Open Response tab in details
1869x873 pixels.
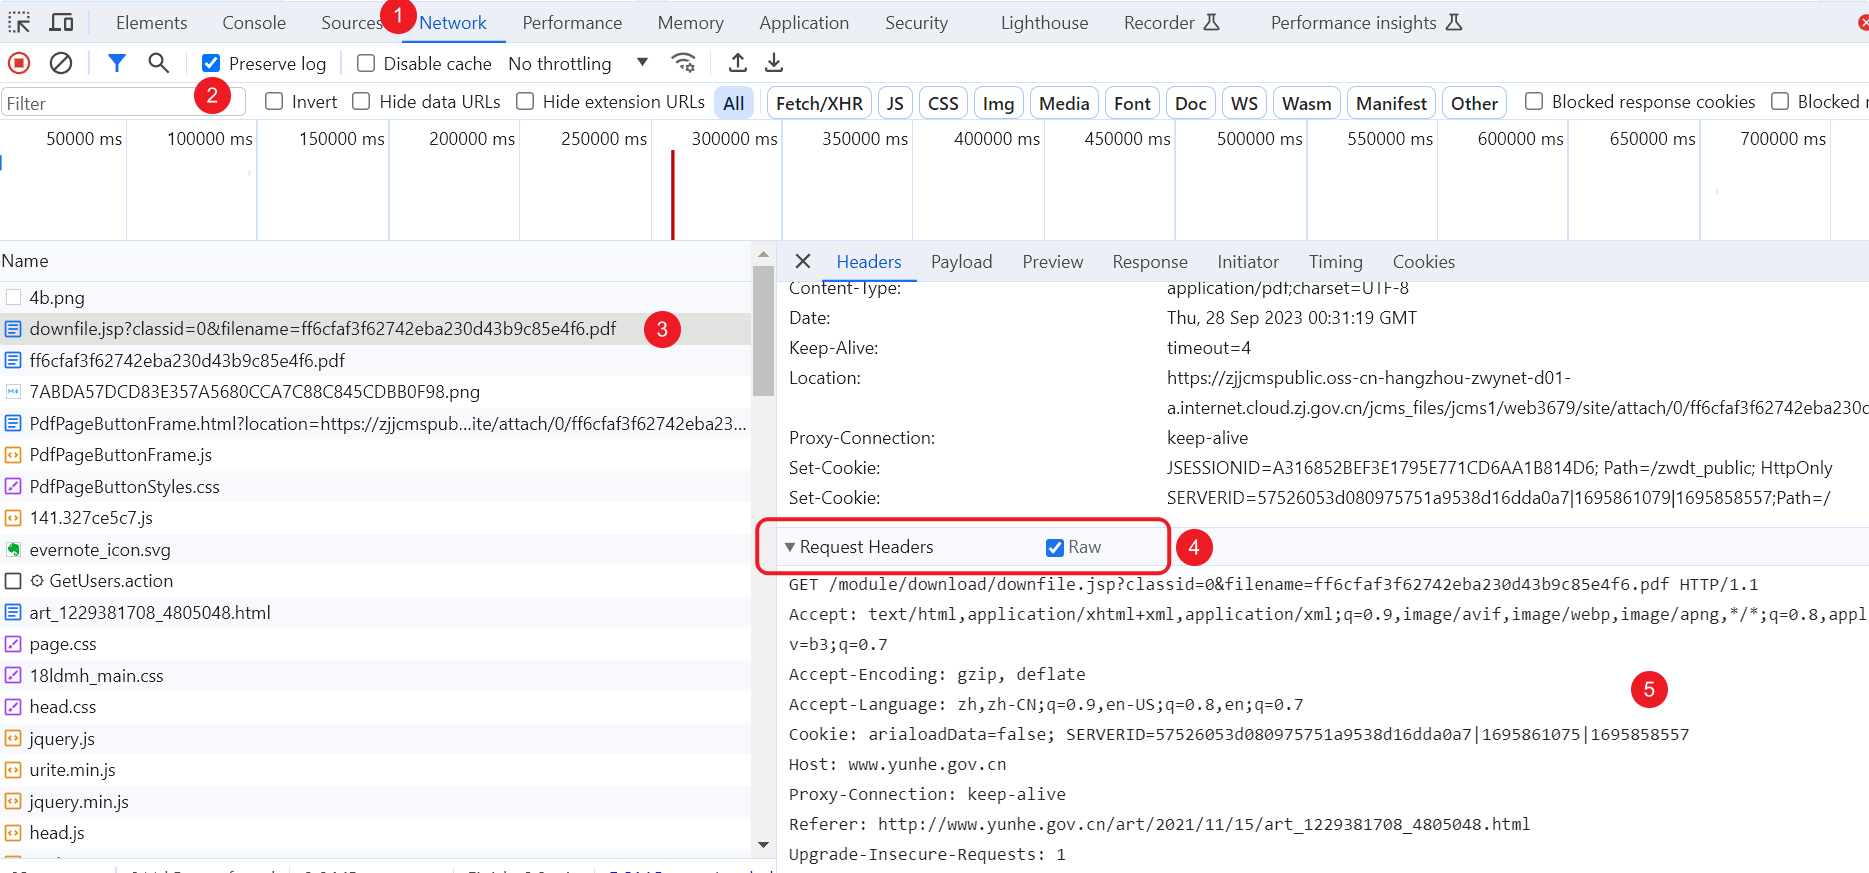point(1150,261)
